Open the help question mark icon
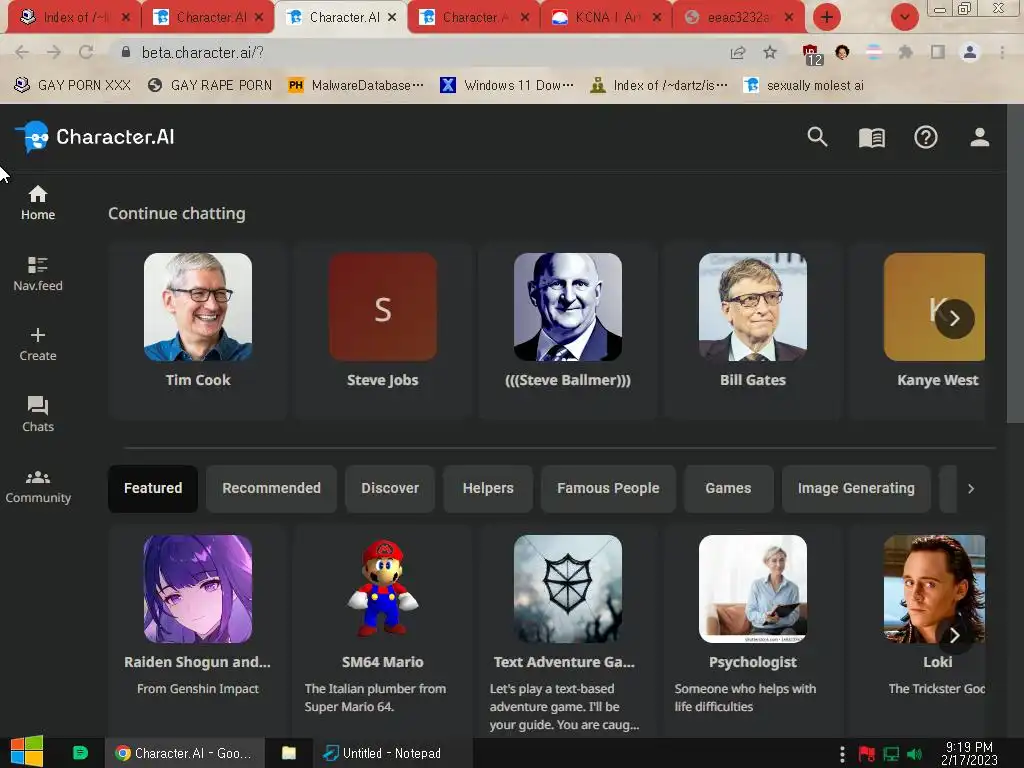Image resolution: width=1024 pixels, height=768 pixels. click(x=925, y=137)
